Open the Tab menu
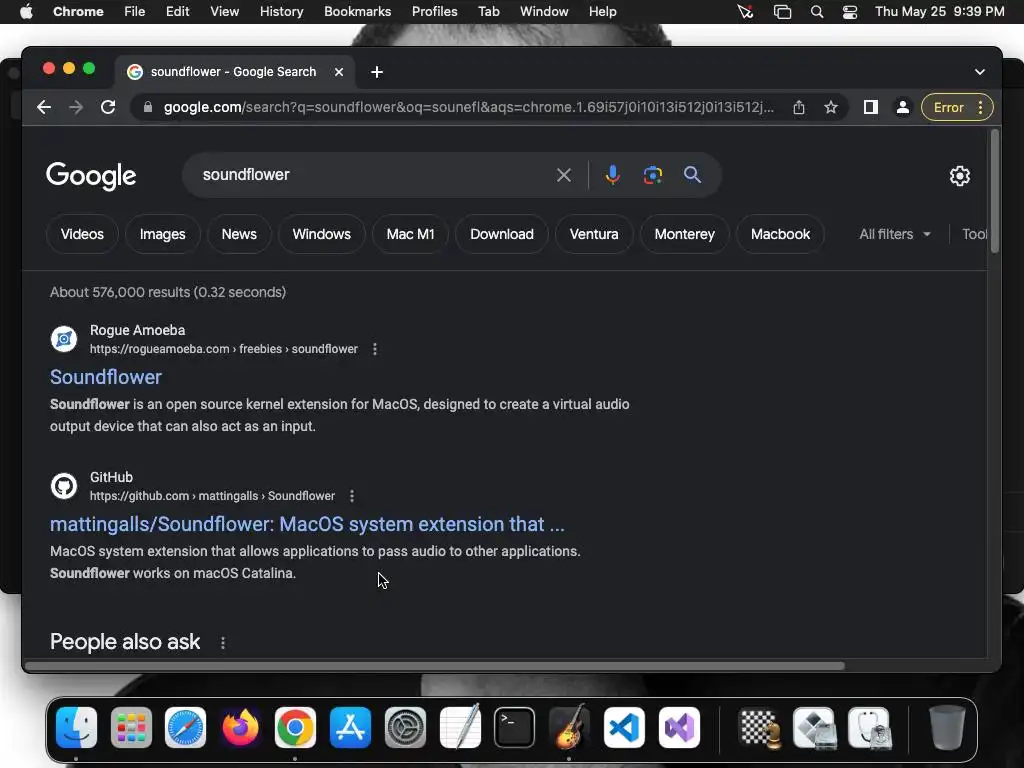 [488, 12]
